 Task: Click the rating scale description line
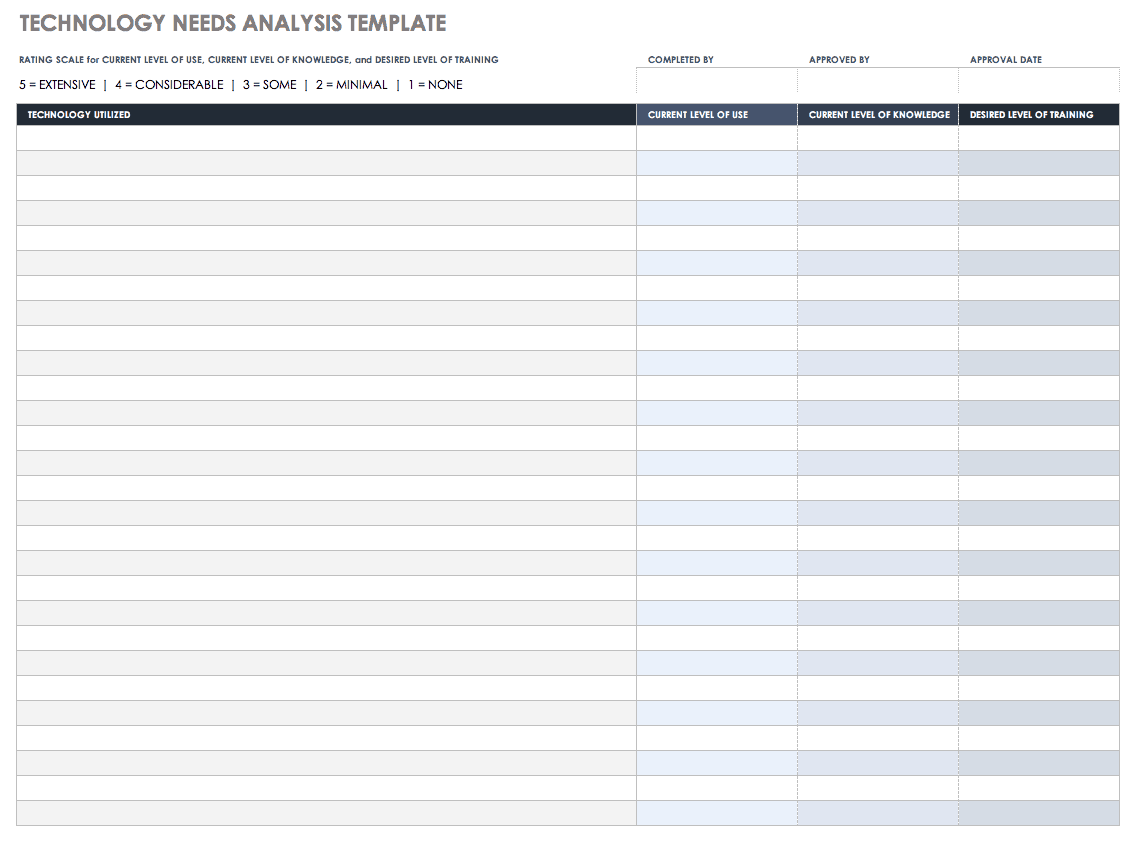(258, 59)
